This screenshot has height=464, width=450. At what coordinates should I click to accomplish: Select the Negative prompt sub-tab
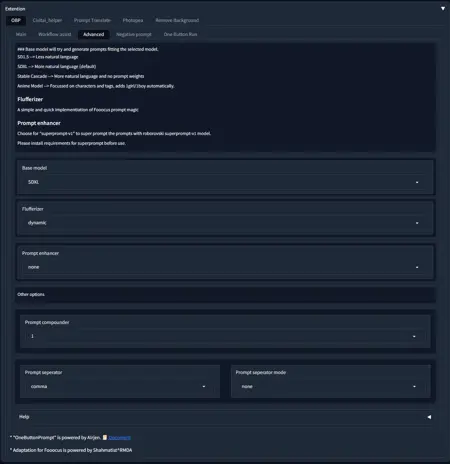click(134, 34)
